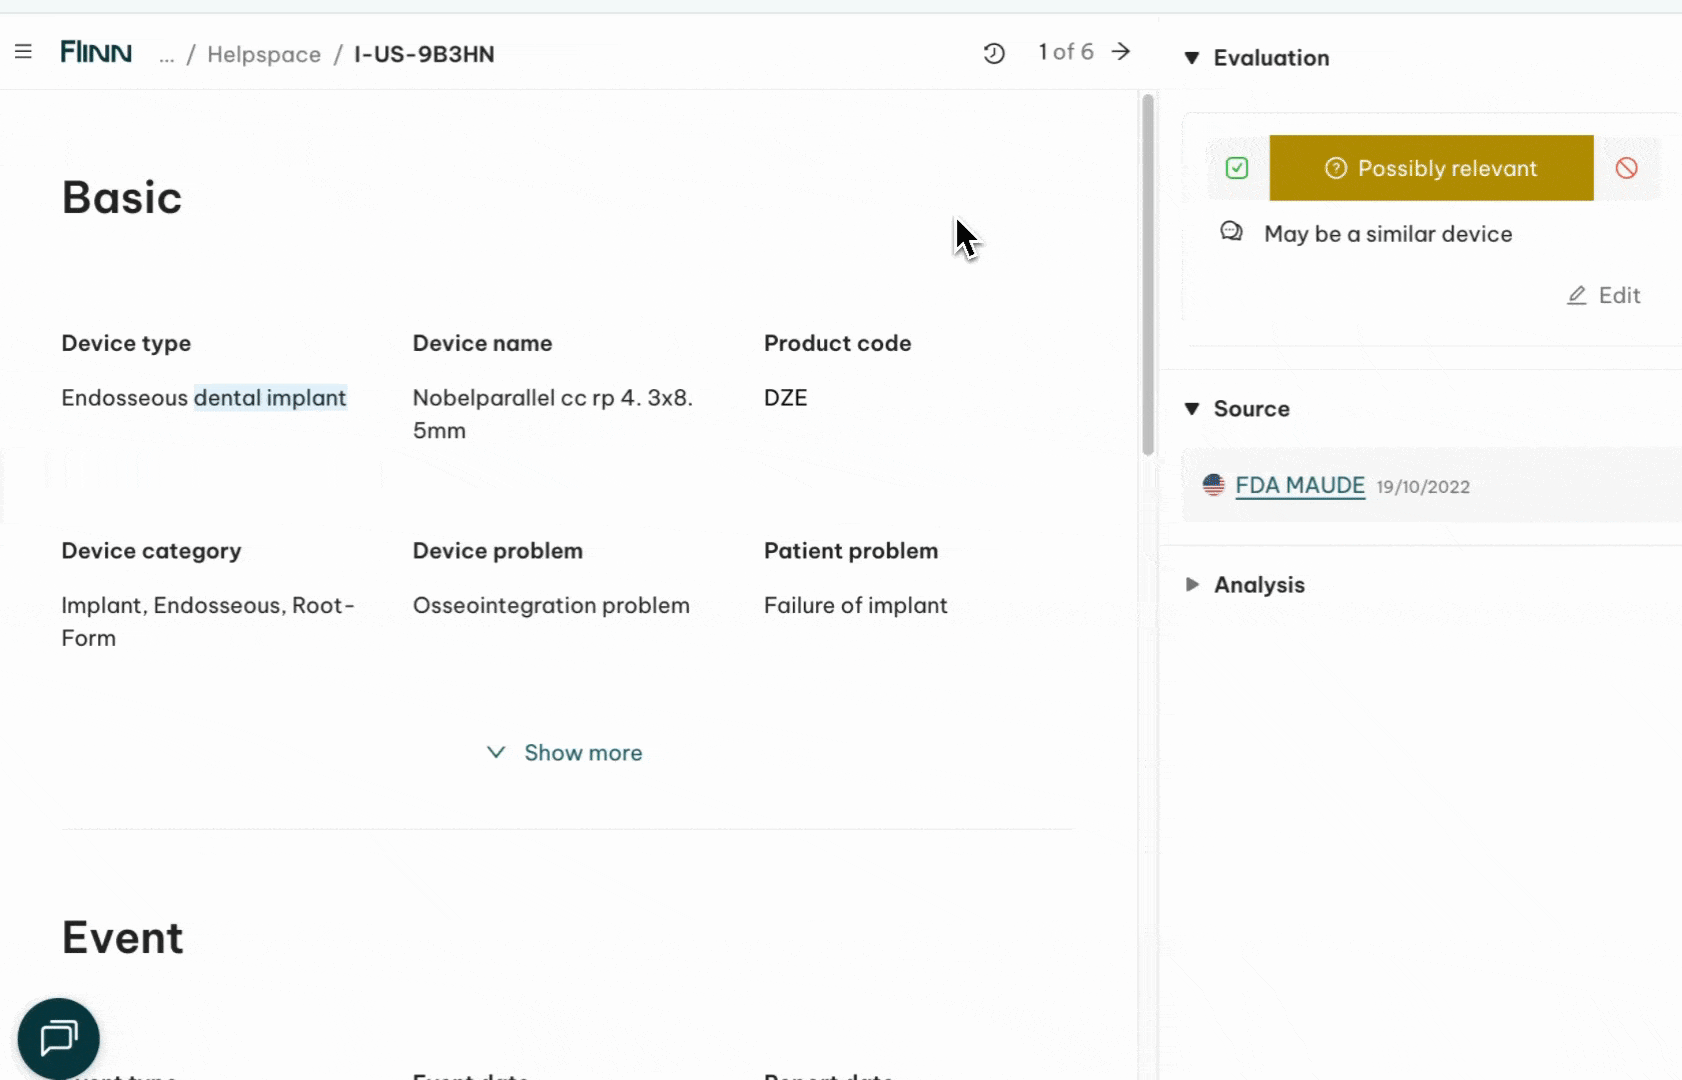
Task: Open the history clock icon
Action: coord(993,53)
